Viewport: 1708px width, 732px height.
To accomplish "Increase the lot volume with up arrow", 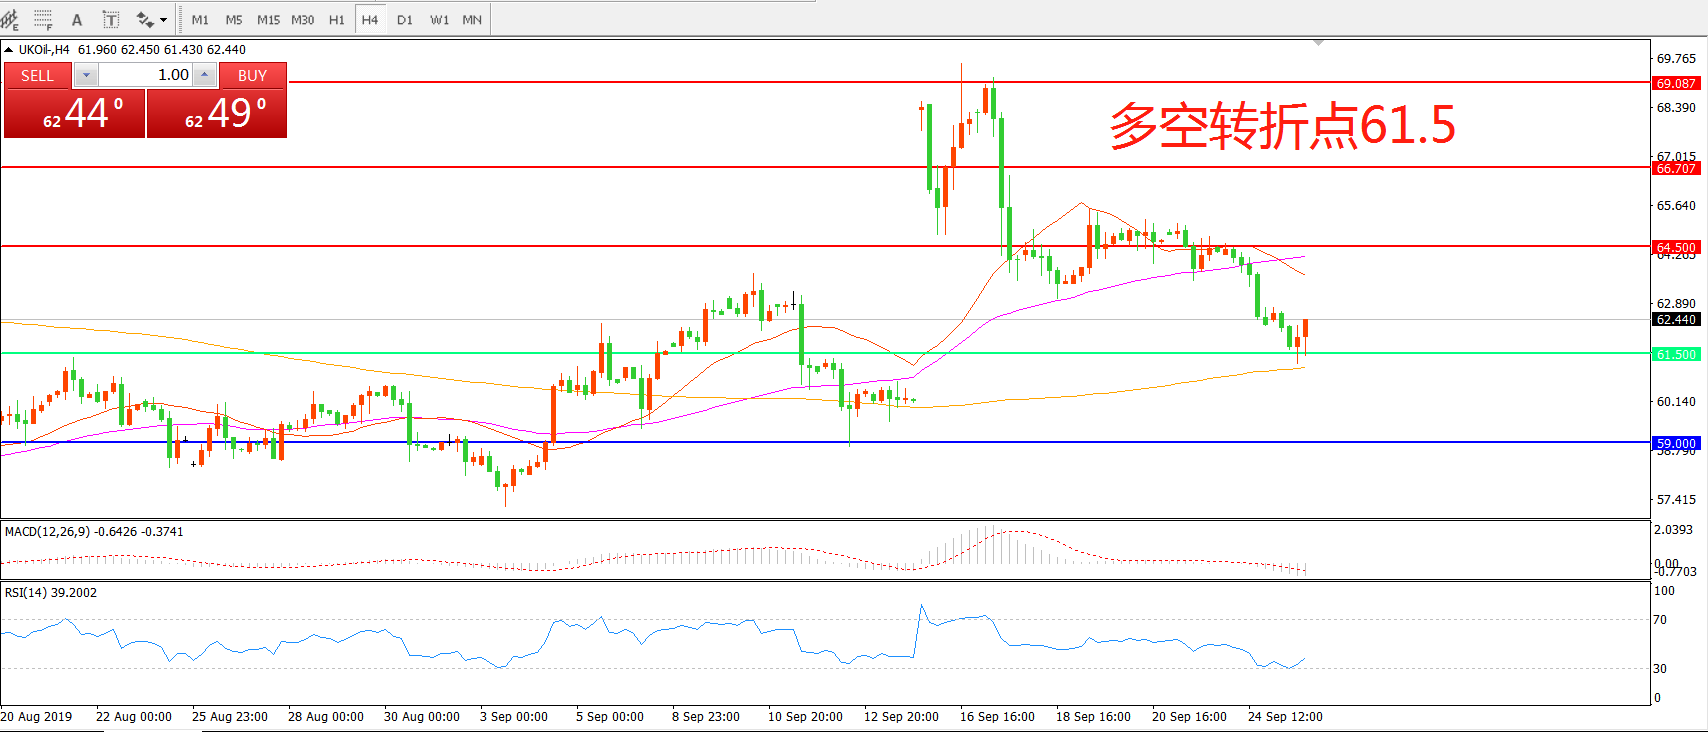I will click(x=205, y=75).
